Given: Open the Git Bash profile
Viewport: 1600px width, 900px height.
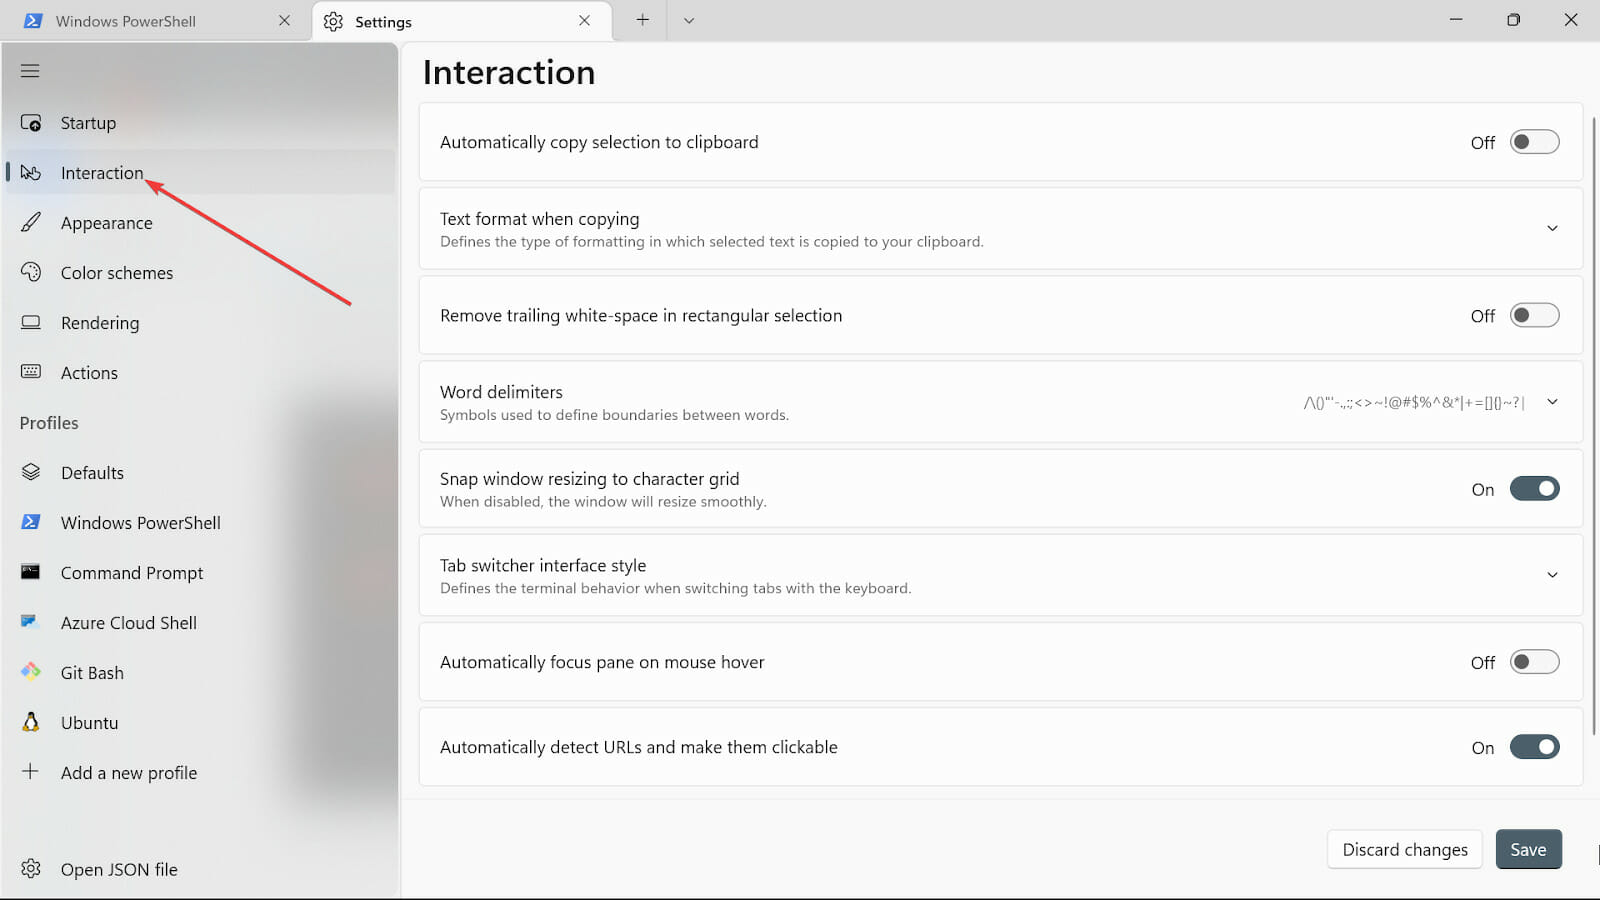Looking at the screenshot, I should coord(200,672).
